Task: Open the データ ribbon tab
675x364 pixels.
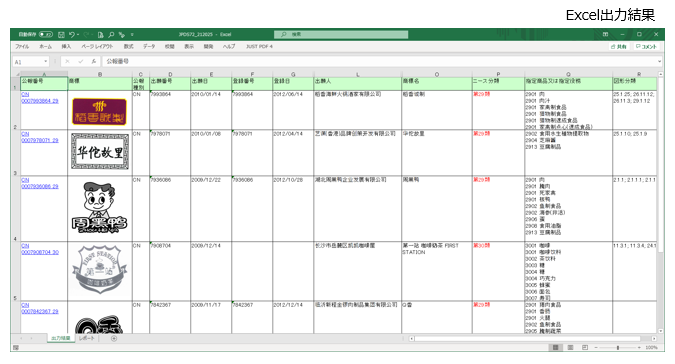Action: coord(149,46)
